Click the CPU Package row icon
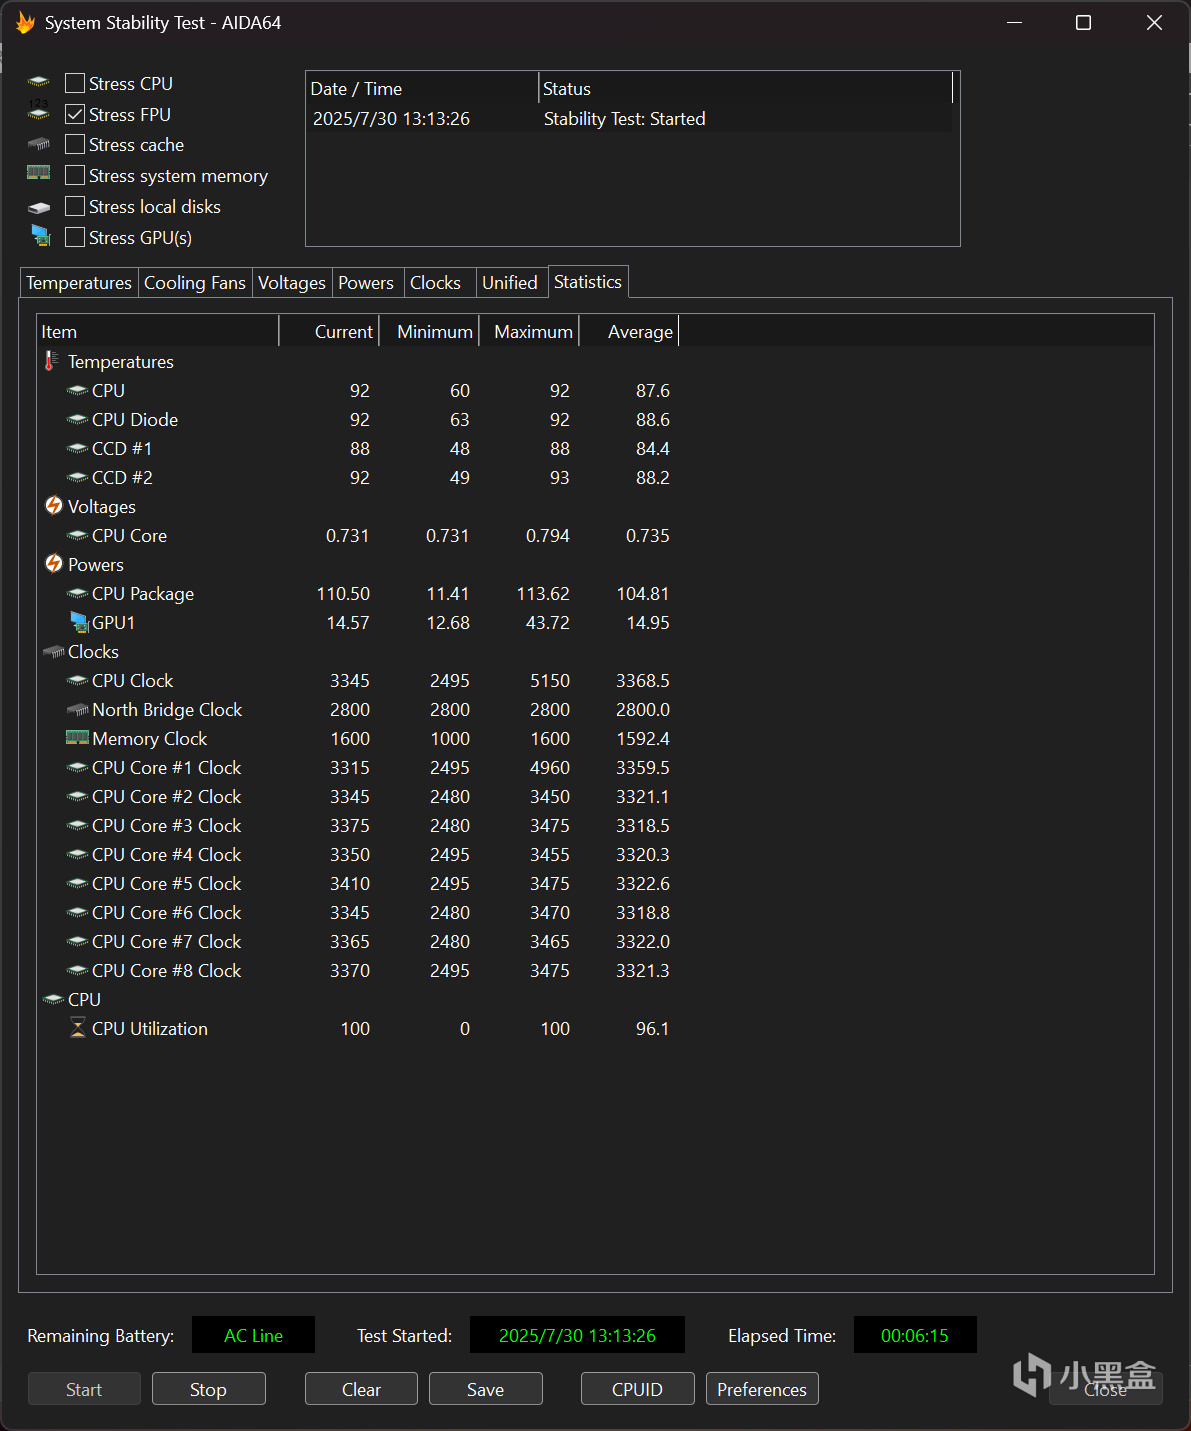 coord(78,593)
